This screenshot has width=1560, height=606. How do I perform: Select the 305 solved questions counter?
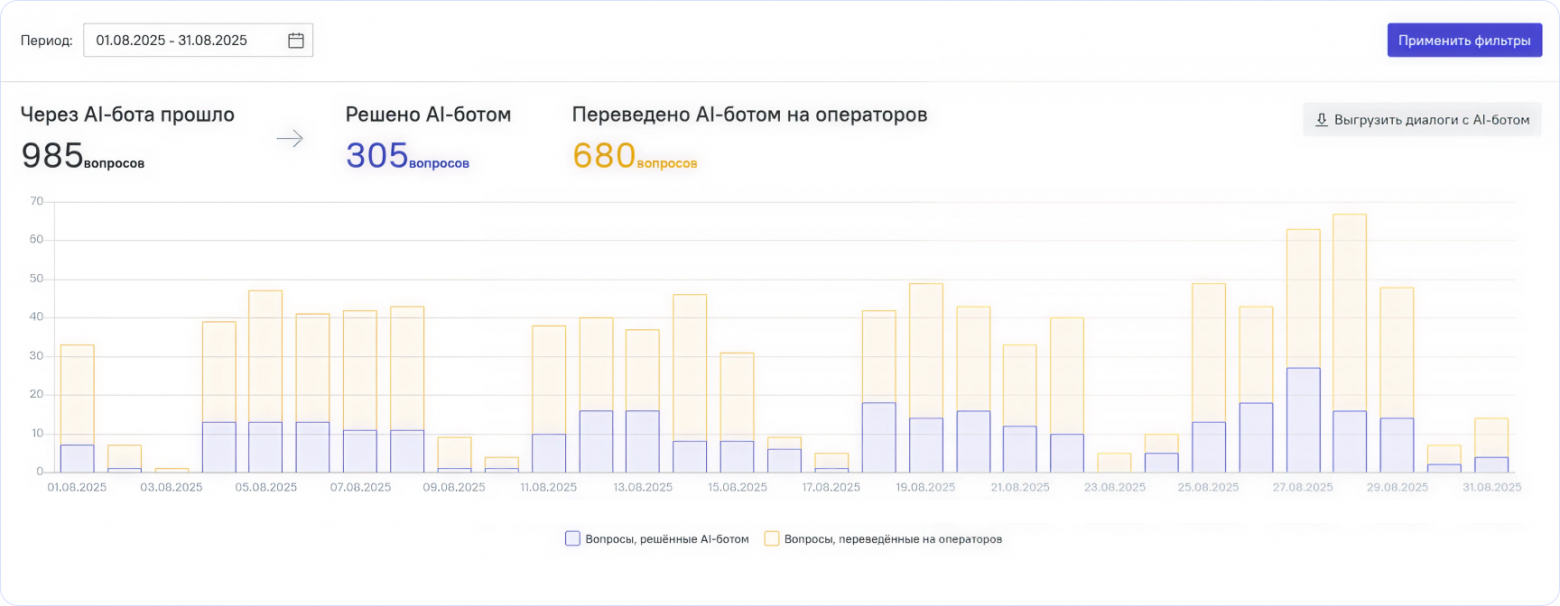pos(407,156)
